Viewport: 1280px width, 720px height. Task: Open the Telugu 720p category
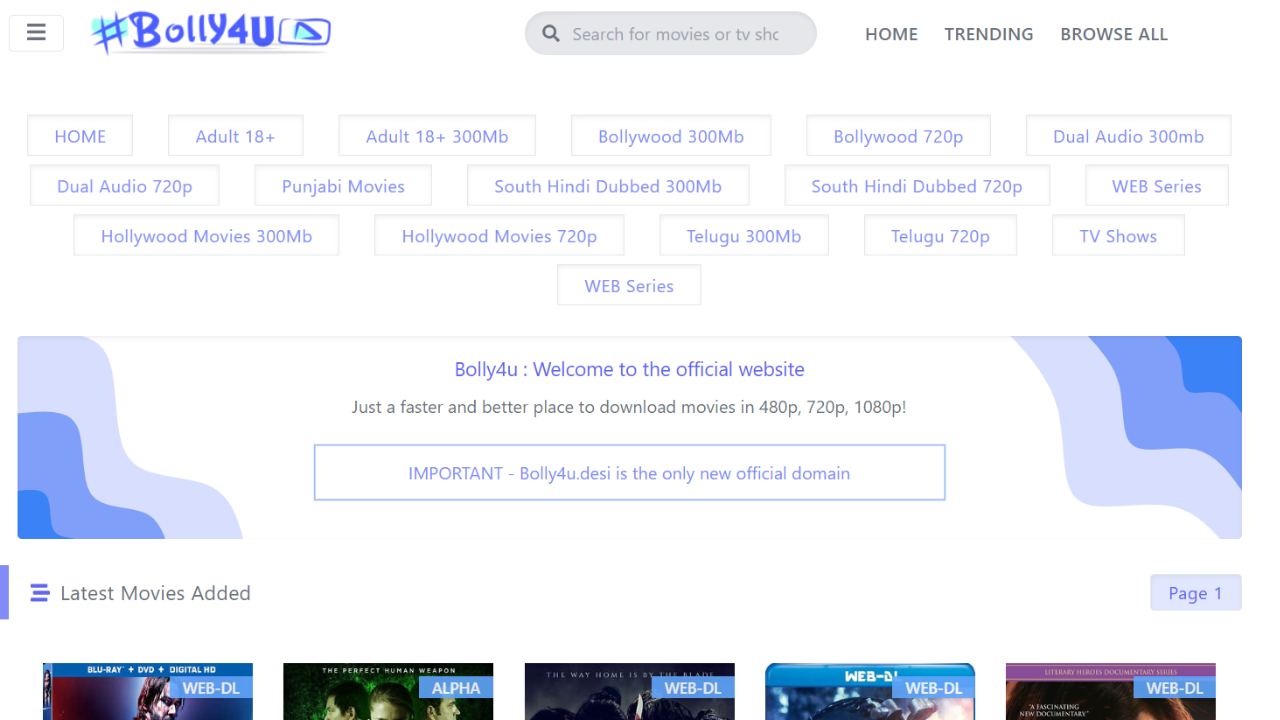(x=940, y=236)
